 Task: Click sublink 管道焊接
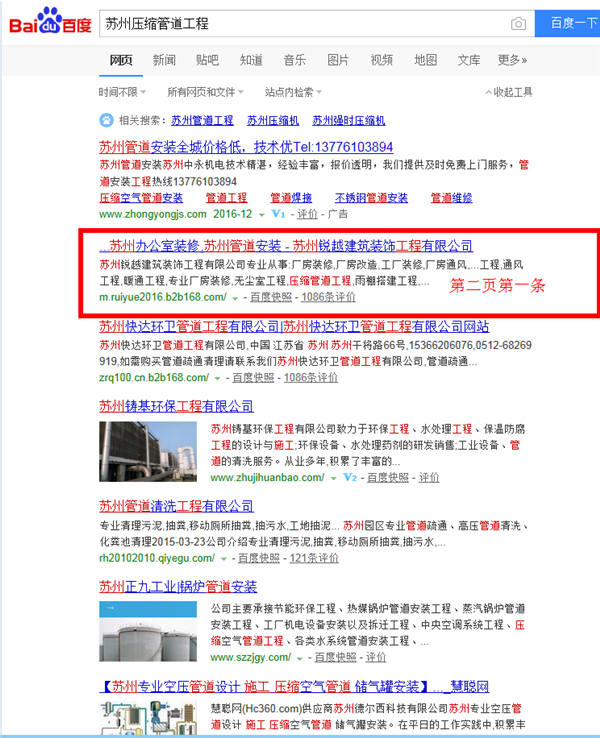click(x=291, y=198)
